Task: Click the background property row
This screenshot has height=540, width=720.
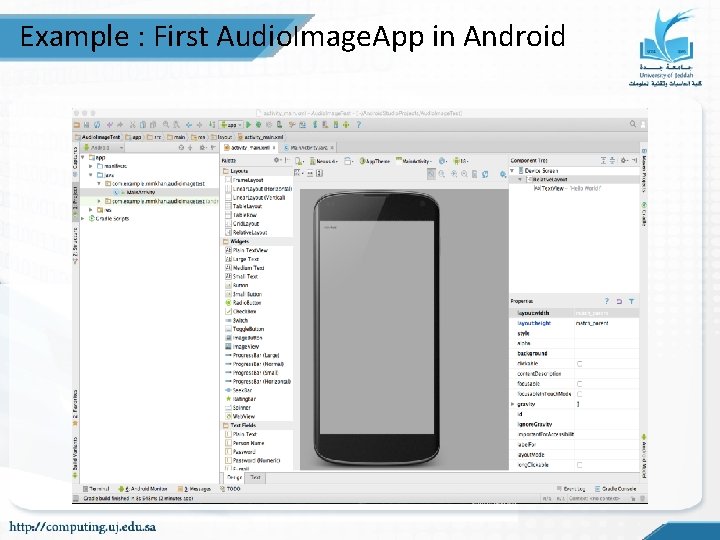Action: [x=574, y=354]
